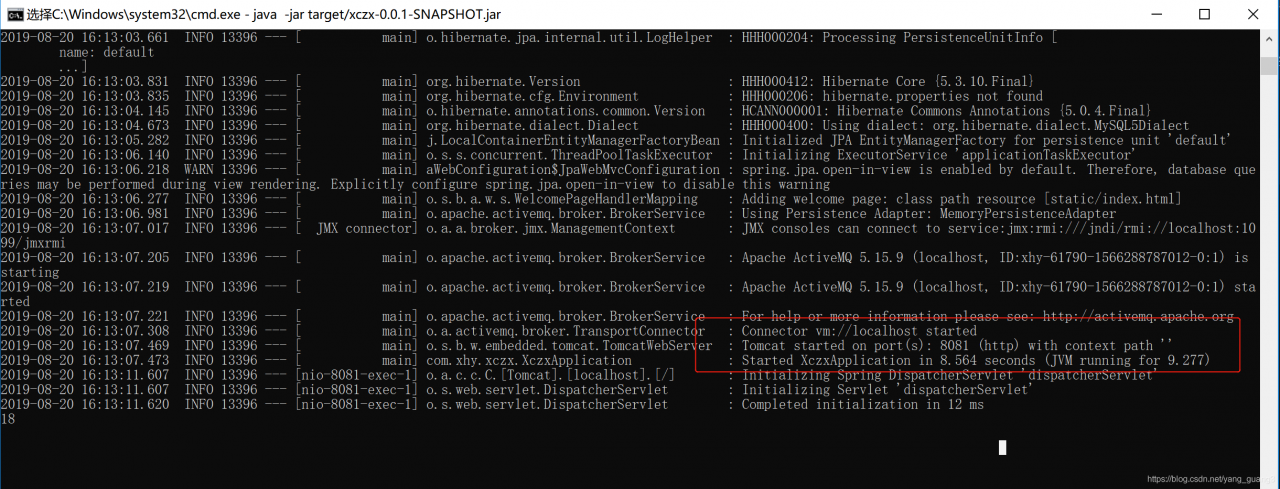The width and height of the screenshot is (1280, 489).
Task: Click 'Using dialect: org.hibernate.dialect.MySQL5Dialect' text
Action: click(x=1007, y=126)
